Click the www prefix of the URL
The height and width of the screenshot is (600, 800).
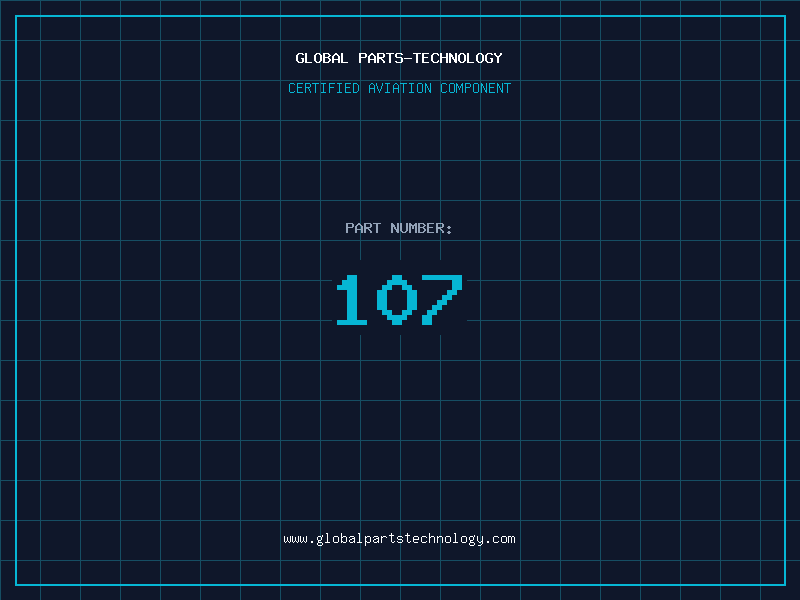pyautogui.click(x=295, y=539)
